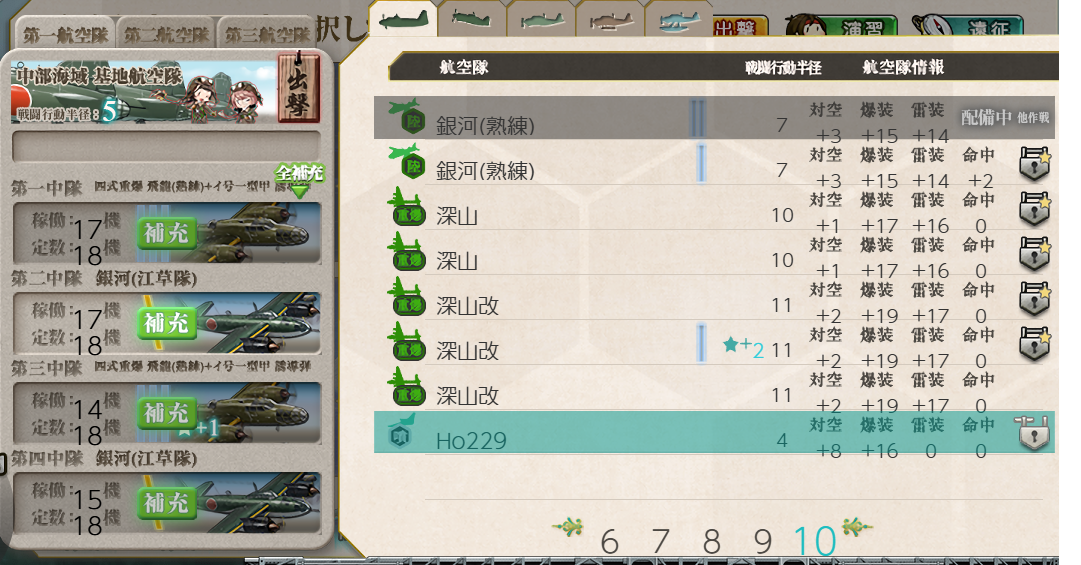
Task: Select the light blue seaplane filter tab
Action: [678, 20]
